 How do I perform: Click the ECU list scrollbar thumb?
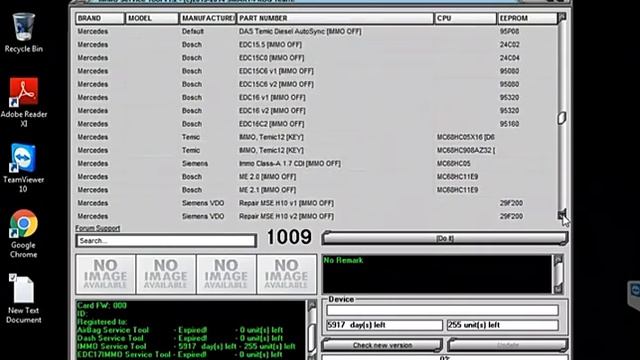tap(562, 118)
